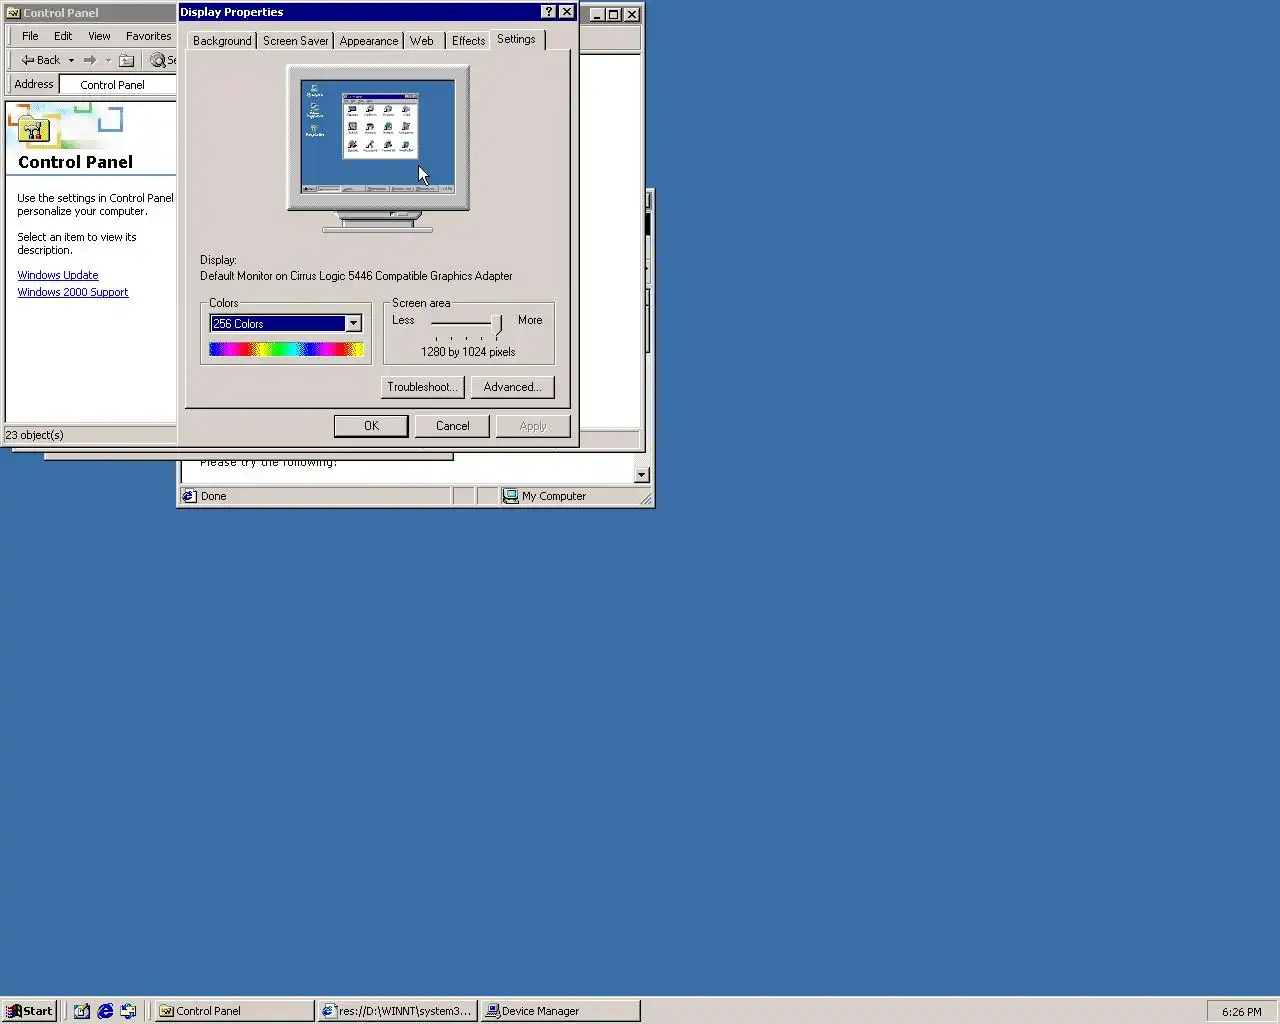Click the '23 object(s)' status bar text
The height and width of the screenshot is (1024, 1280).
[x=34, y=435]
